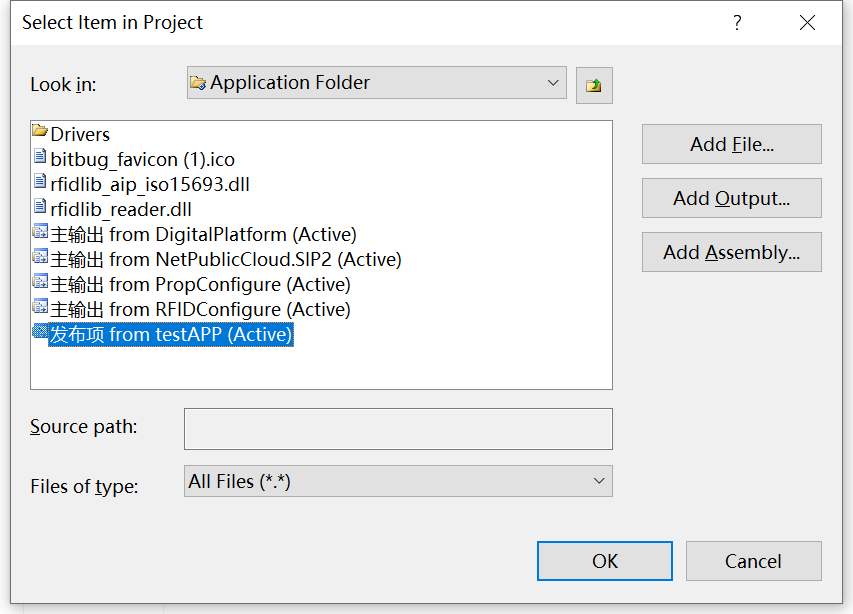The image size is (853, 614).
Task: Click the DigitalPlatform output icon
Action: pos(40,233)
